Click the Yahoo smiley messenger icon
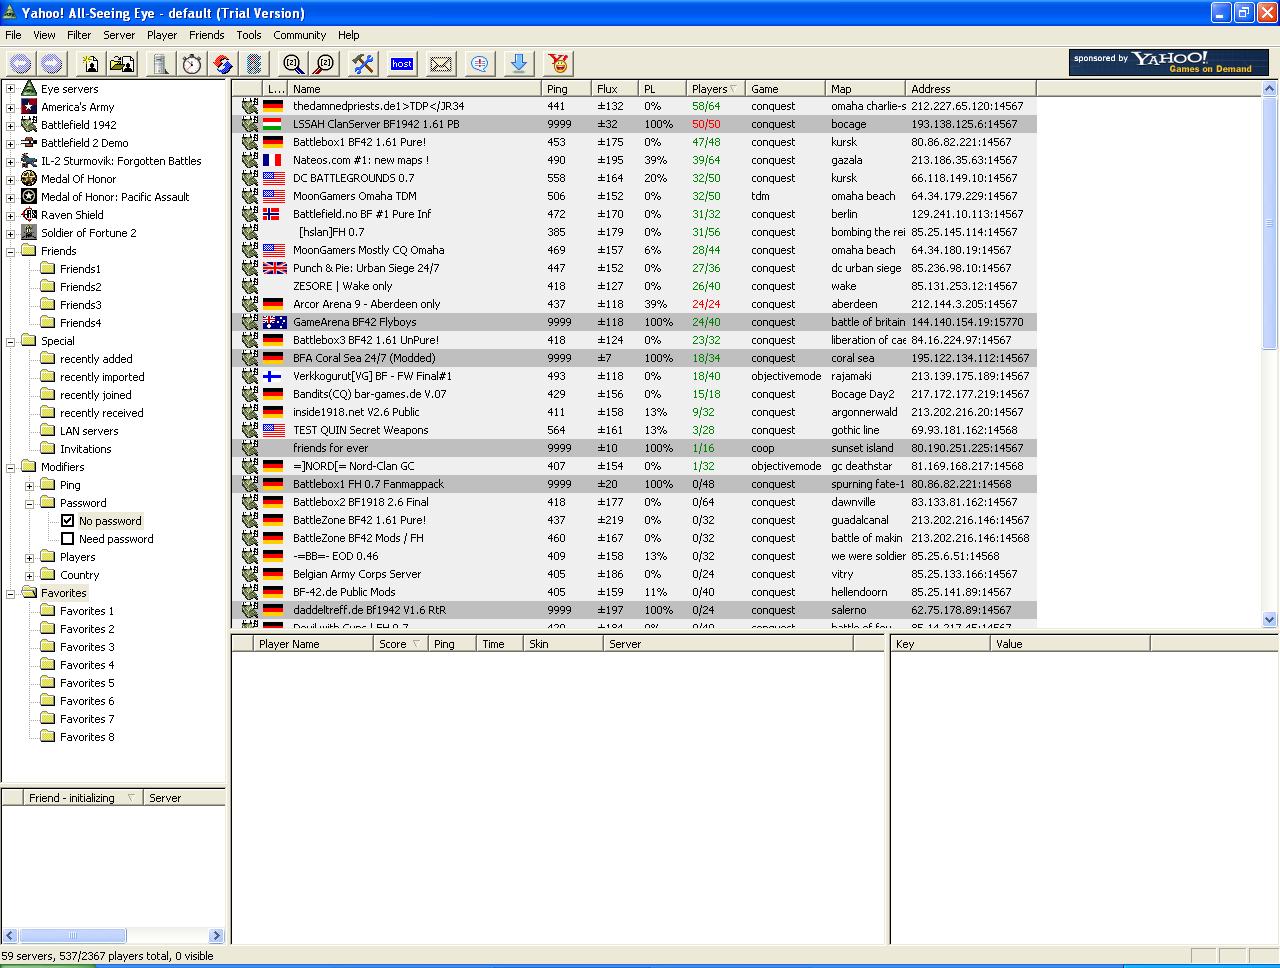The width and height of the screenshot is (1280, 968). [559, 64]
